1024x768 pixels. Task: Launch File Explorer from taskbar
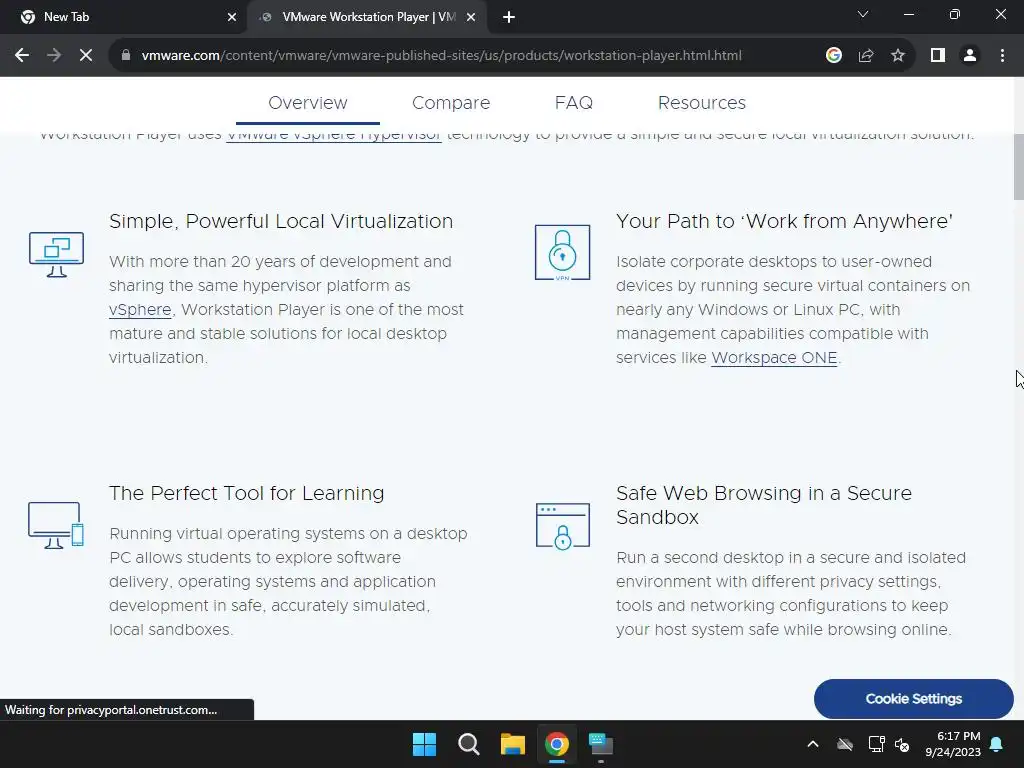pos(513,744)
